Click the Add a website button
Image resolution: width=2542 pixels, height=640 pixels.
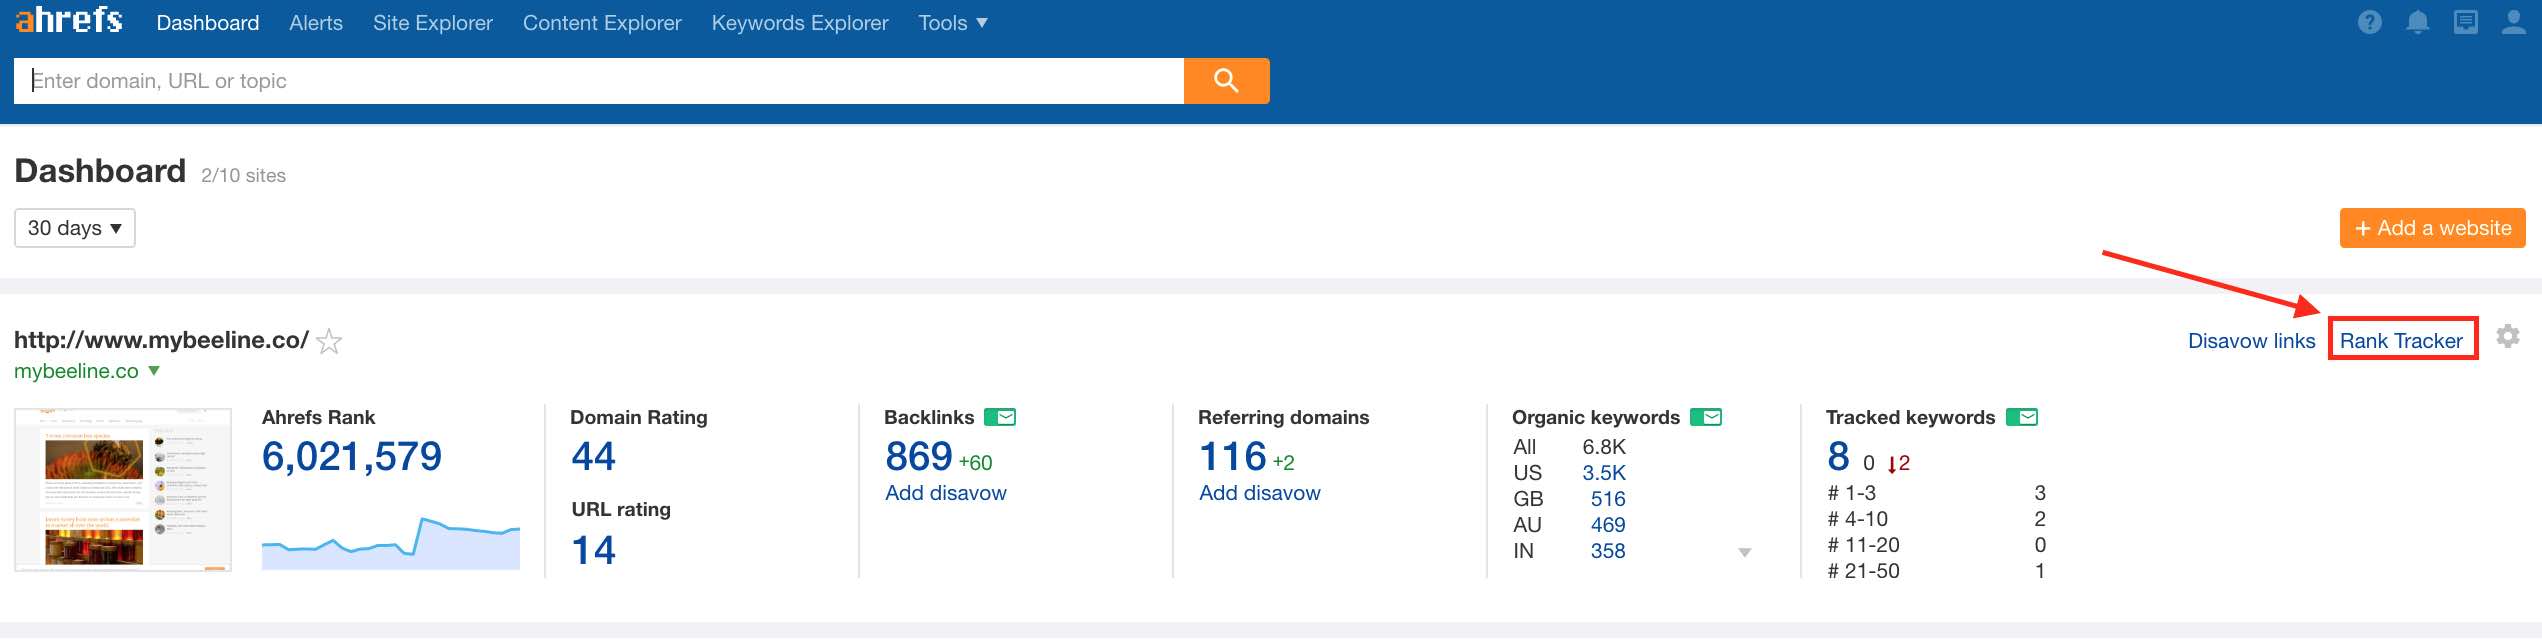(x=2431, y=228)
